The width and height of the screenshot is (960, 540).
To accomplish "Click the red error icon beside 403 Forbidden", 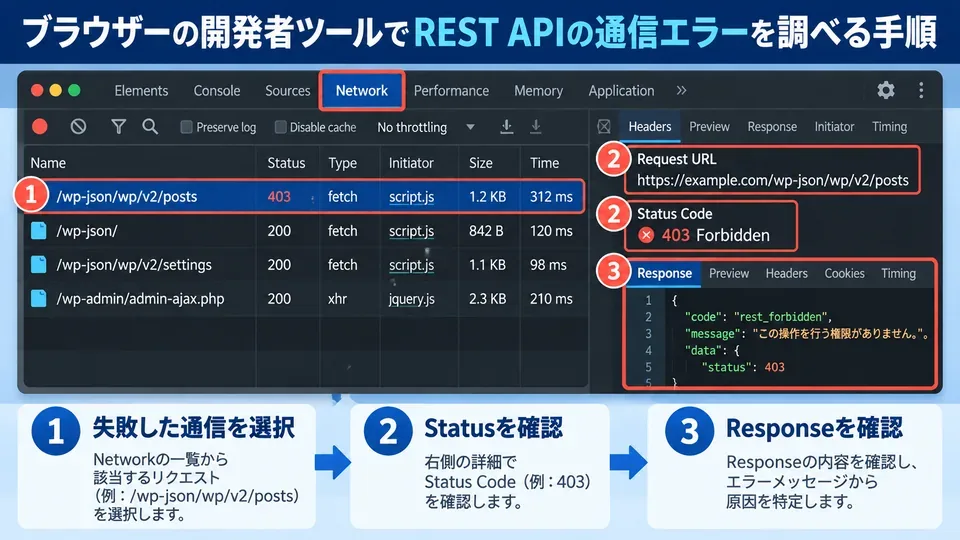I will pyautogui.click(x=646, y=235).
